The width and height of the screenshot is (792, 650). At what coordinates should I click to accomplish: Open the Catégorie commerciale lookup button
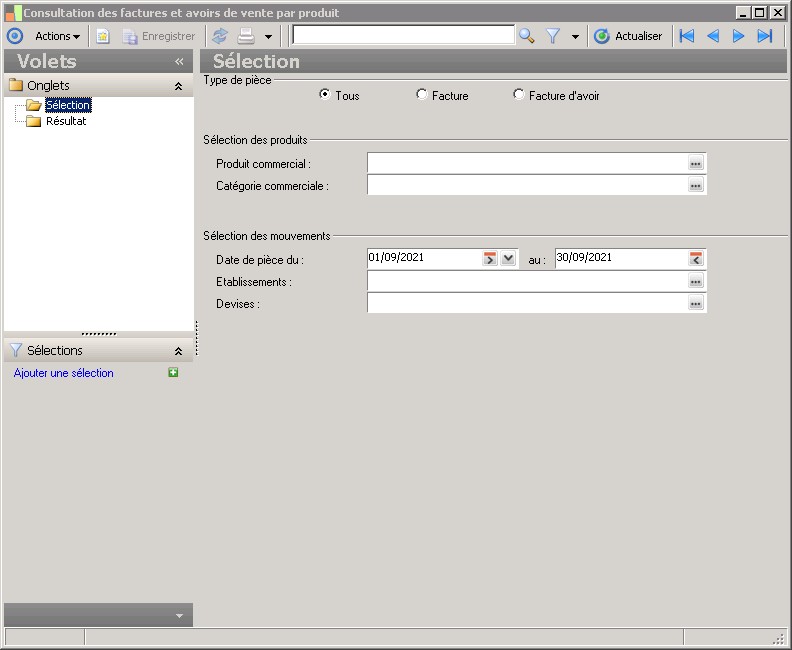coord(696,185)
